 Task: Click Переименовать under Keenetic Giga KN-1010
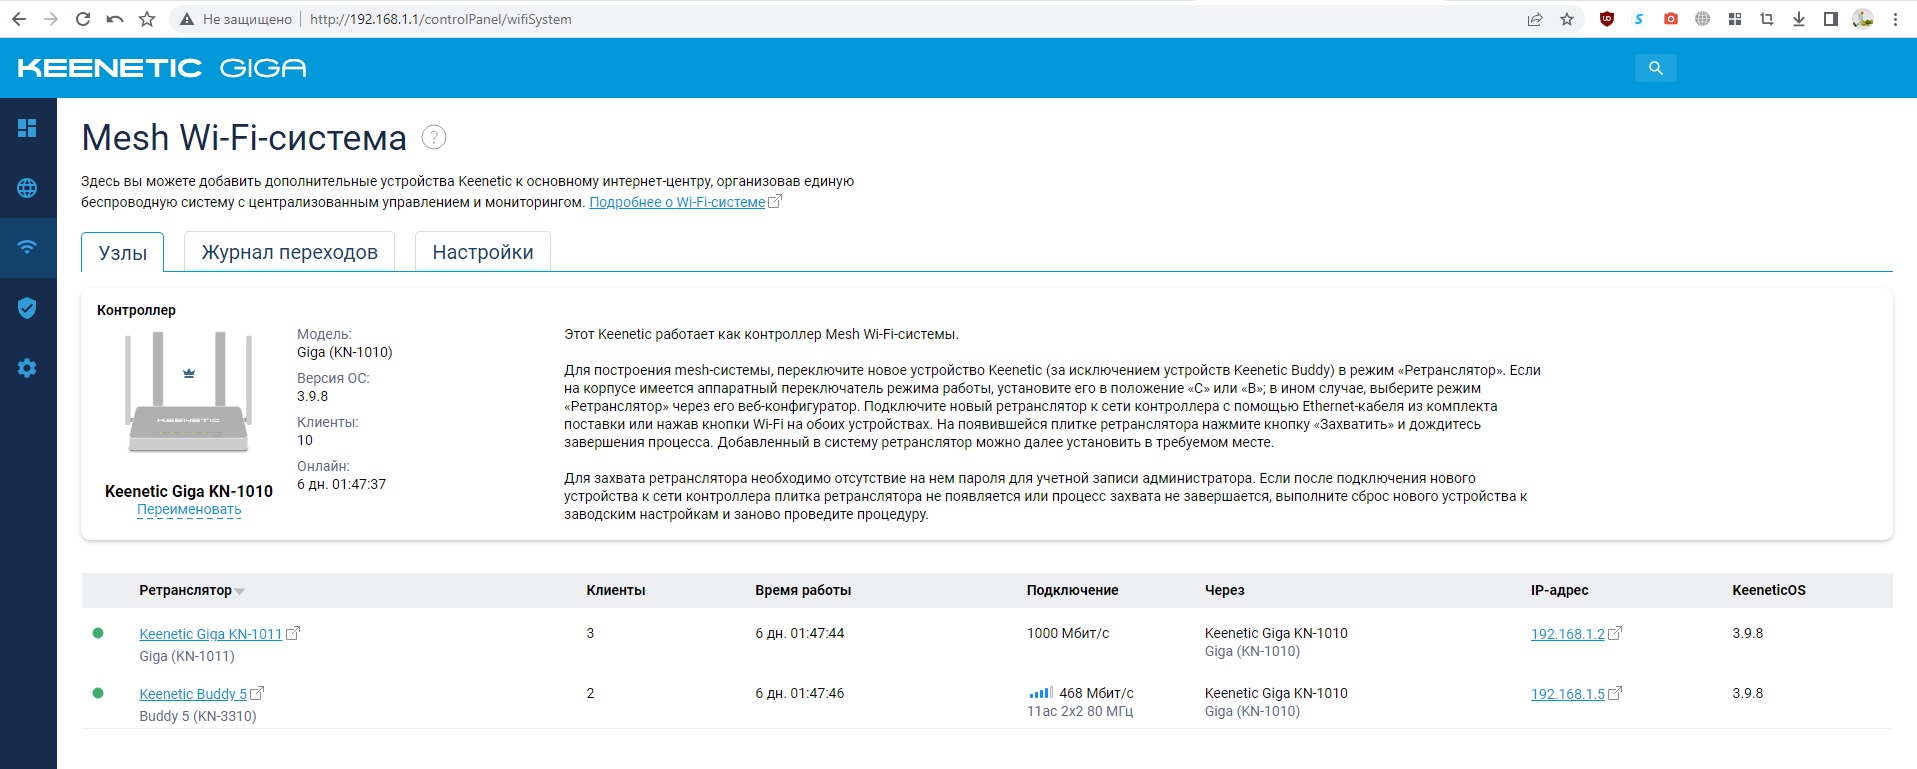(189, 510)
